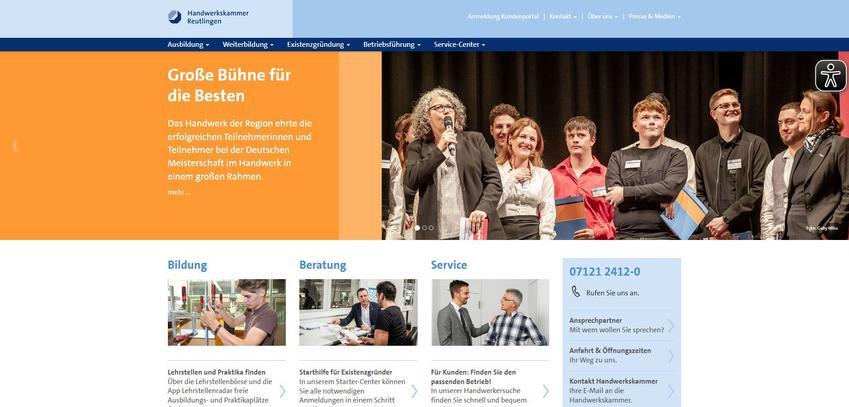Click Anfahrt & Öffnungszeiten entry
Viewport: 849px width, 407px height.
[622, 355]
